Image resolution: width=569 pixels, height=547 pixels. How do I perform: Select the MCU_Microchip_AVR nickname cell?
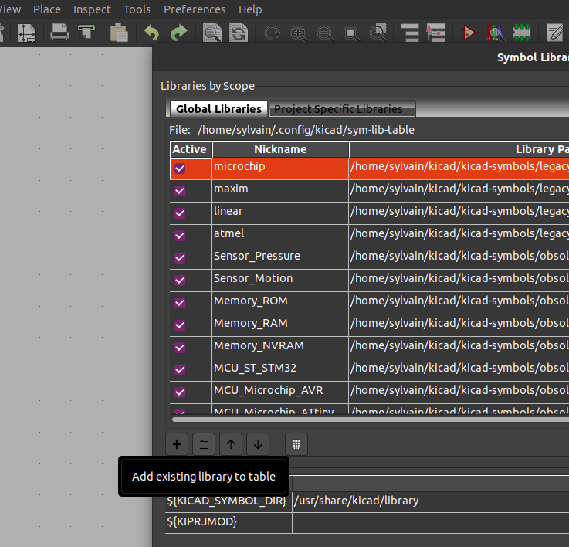pos(280,392)
